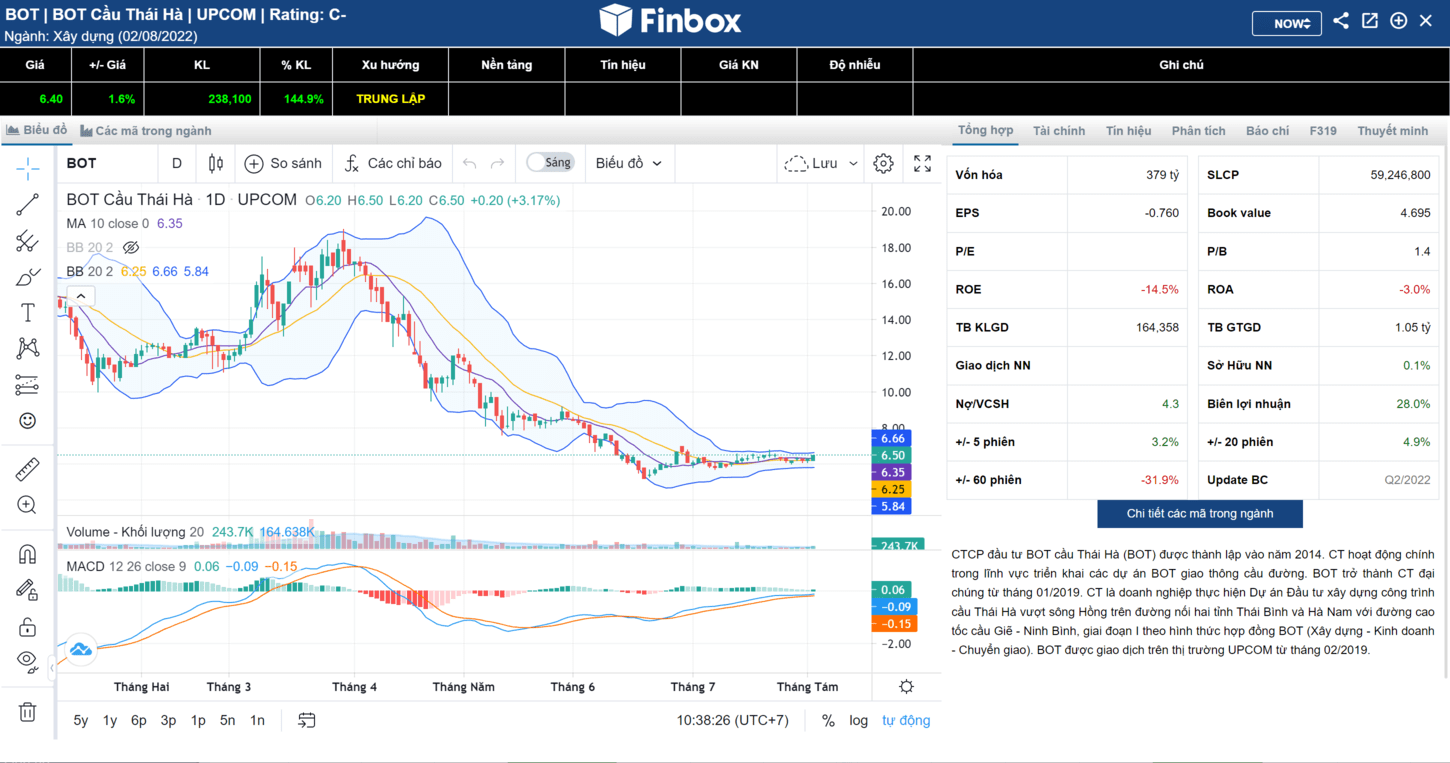
Task: Select the Tổng hợp tab
Action: (x=985, y=130)
